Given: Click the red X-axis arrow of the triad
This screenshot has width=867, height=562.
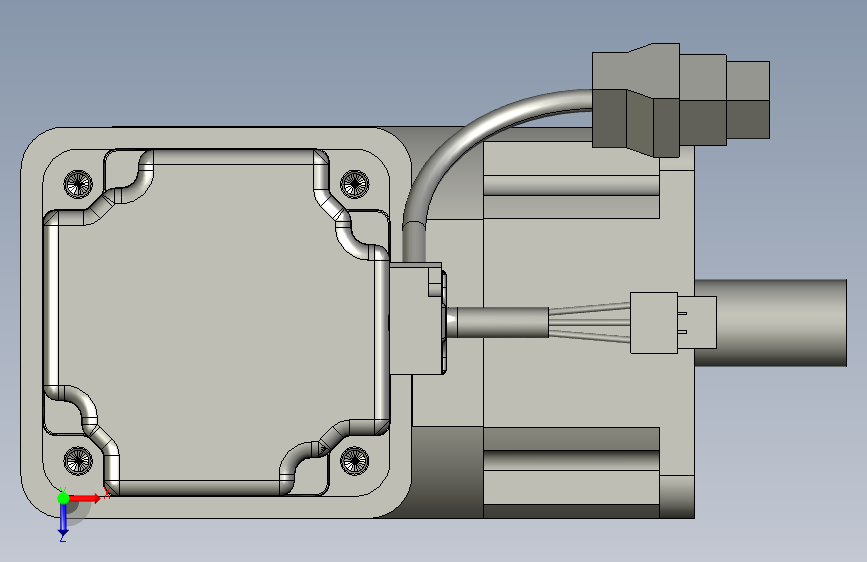Looking at the screenshot, I should tap(85, 498).
